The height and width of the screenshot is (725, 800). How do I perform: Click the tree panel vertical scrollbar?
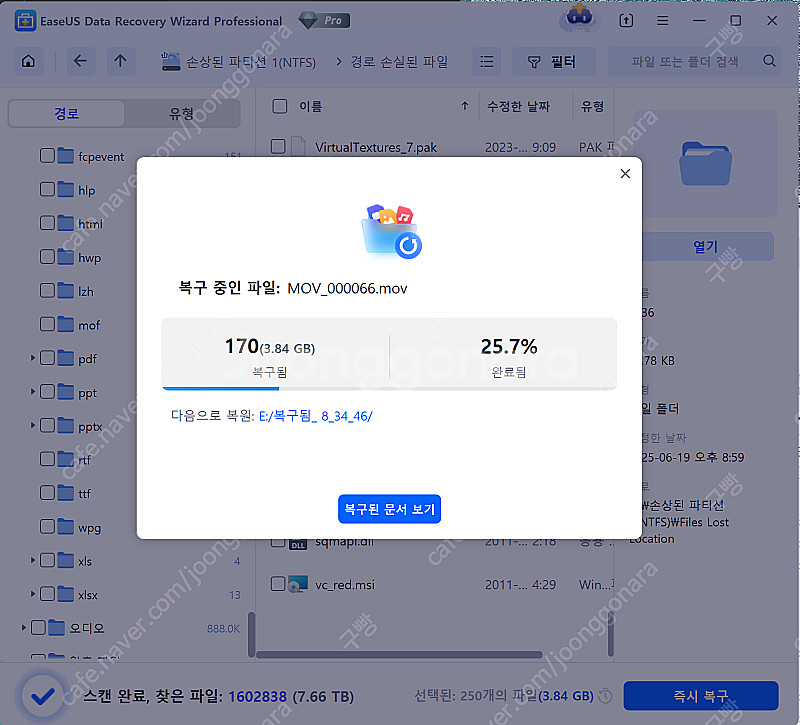pyautogui.click(x=251, y=635)
